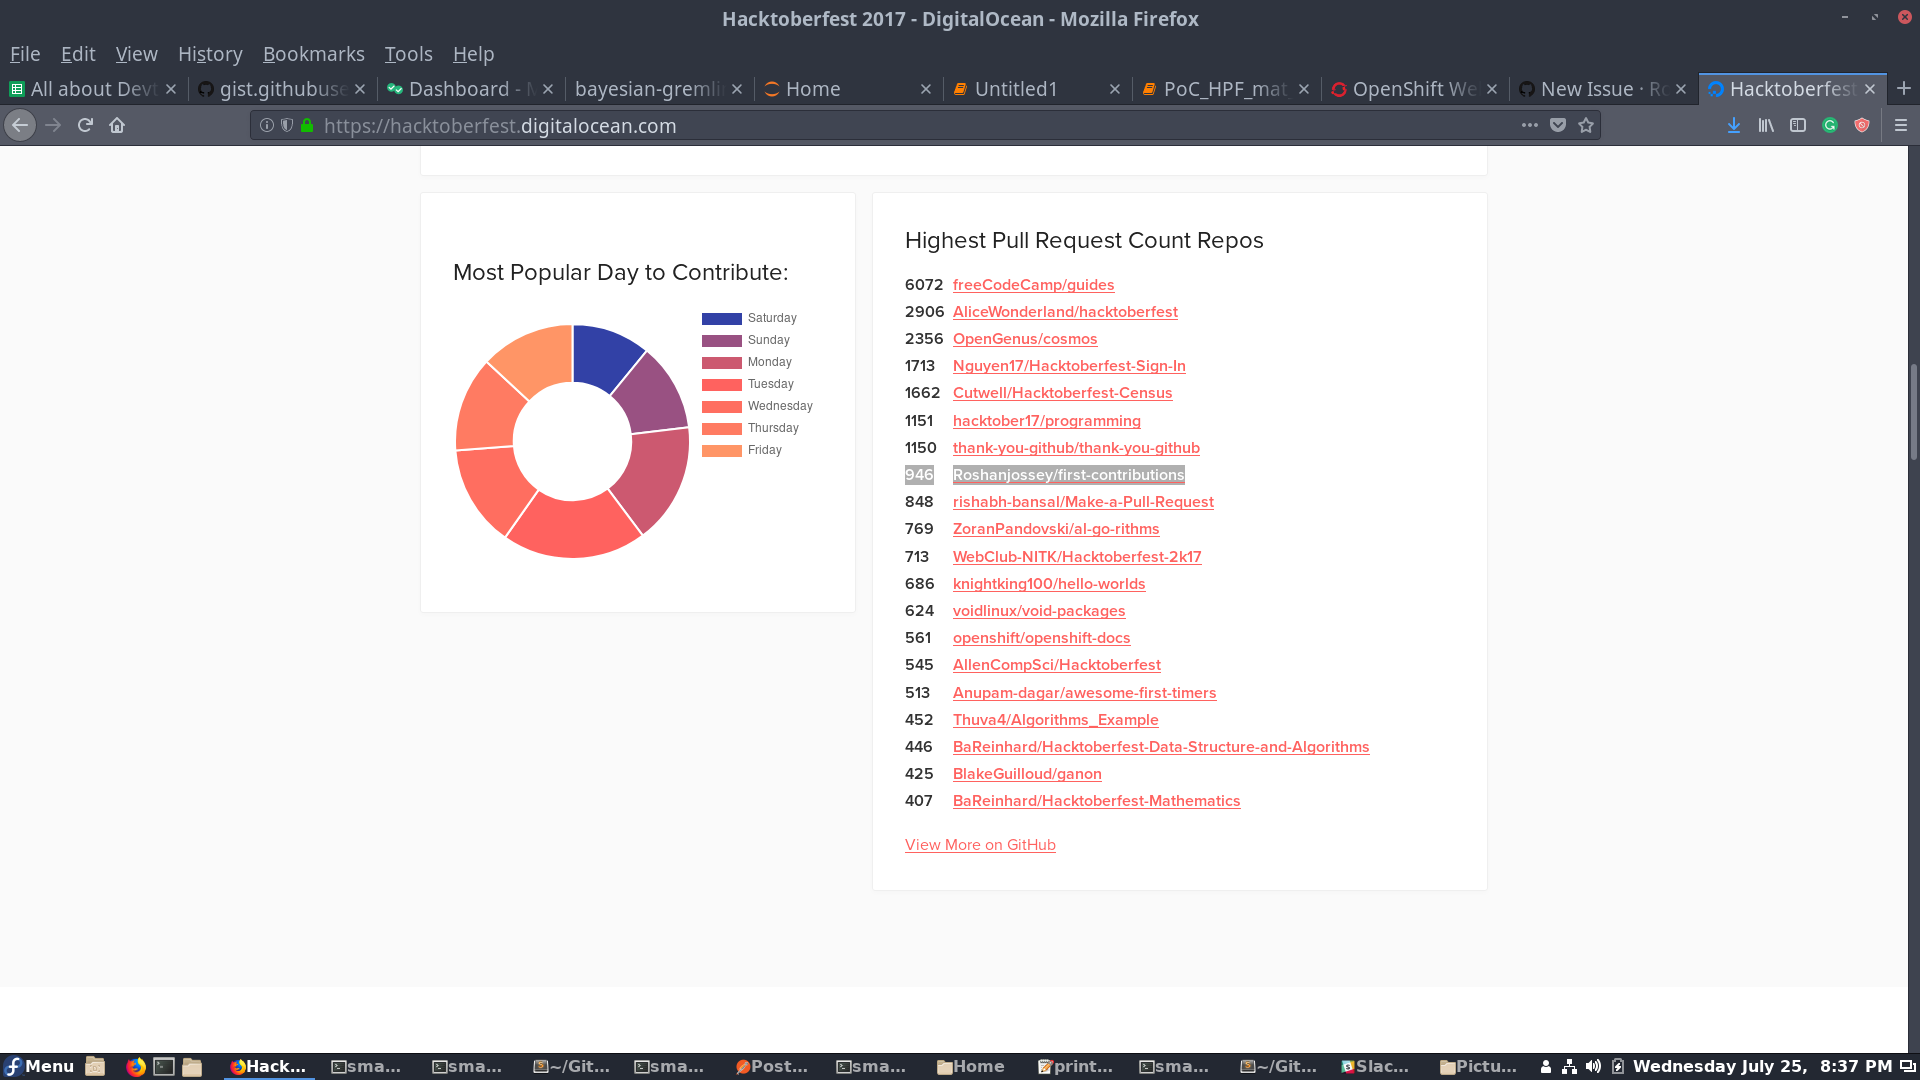Screen dimensions: 1920x1080
Task: Open the OpenGenus/cosmos link
Action: coord(1025,339)
